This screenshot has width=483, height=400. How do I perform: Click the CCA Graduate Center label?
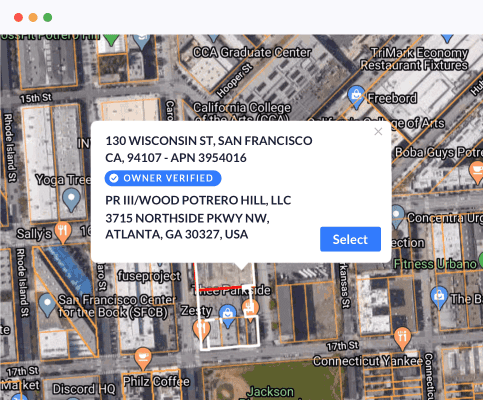(x=252, y=53)
